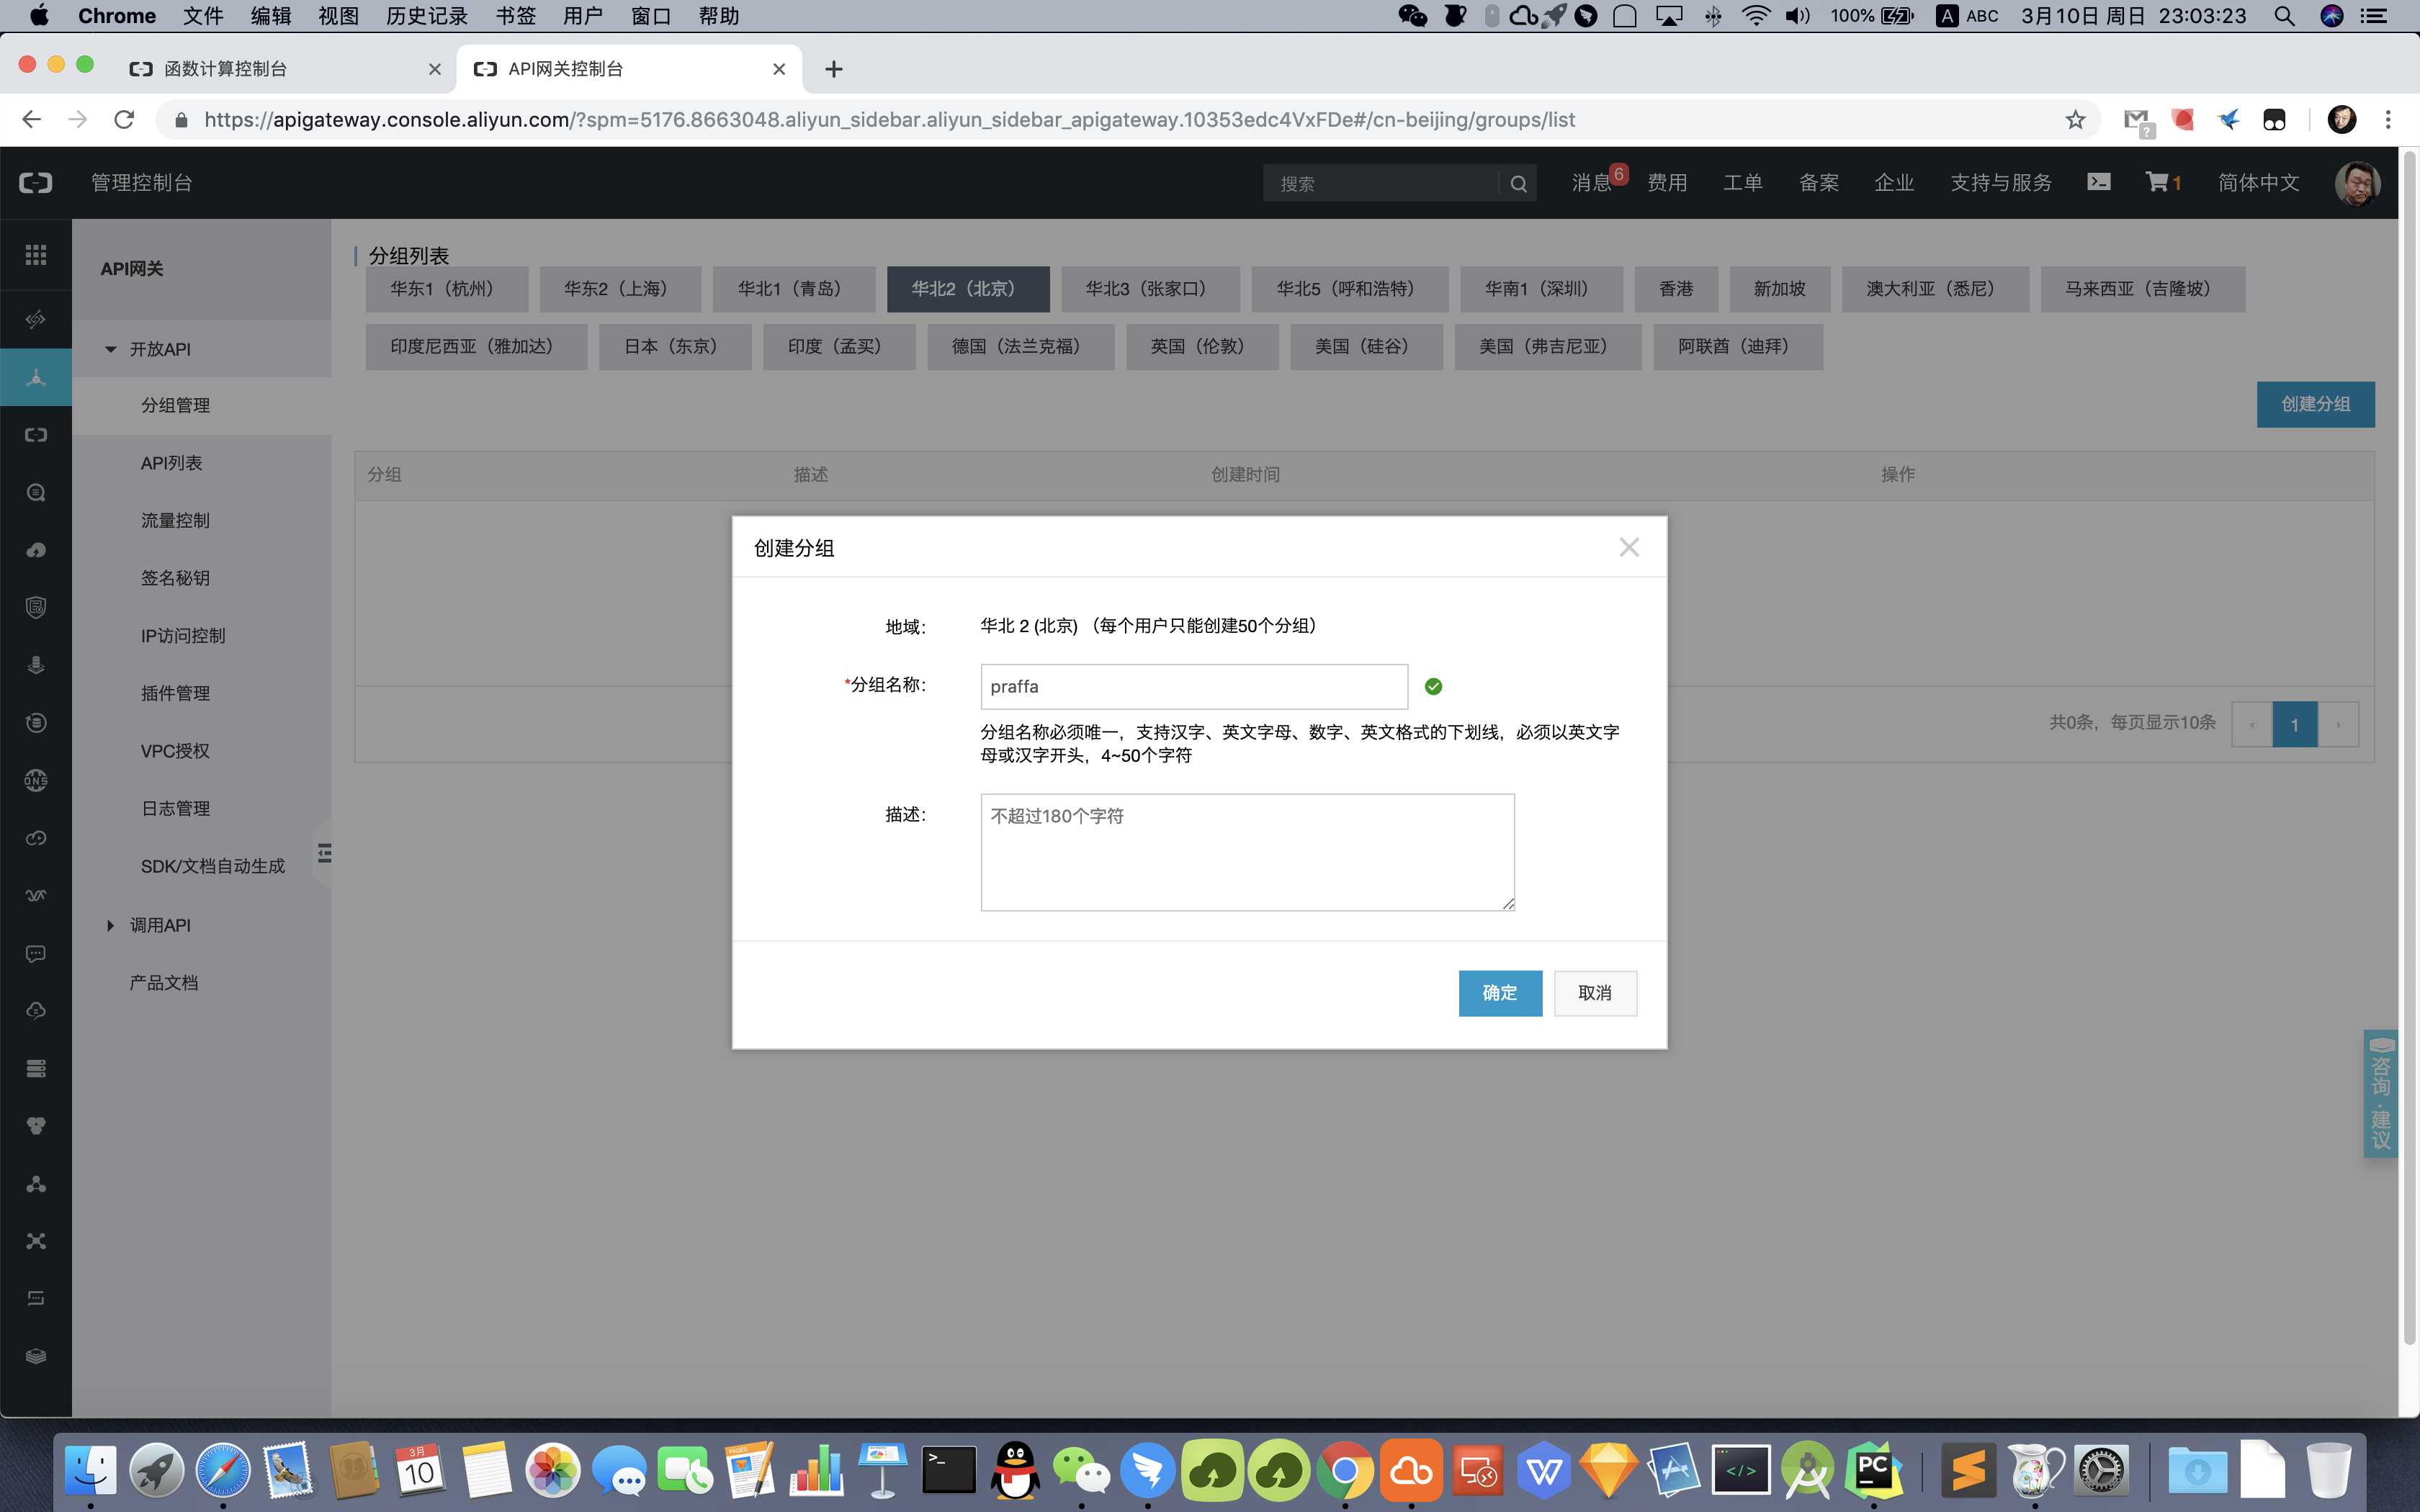Collapse the sidebar using the handle icon
The height and width of the screenshot is (1512, 2420).
[324, 853]
